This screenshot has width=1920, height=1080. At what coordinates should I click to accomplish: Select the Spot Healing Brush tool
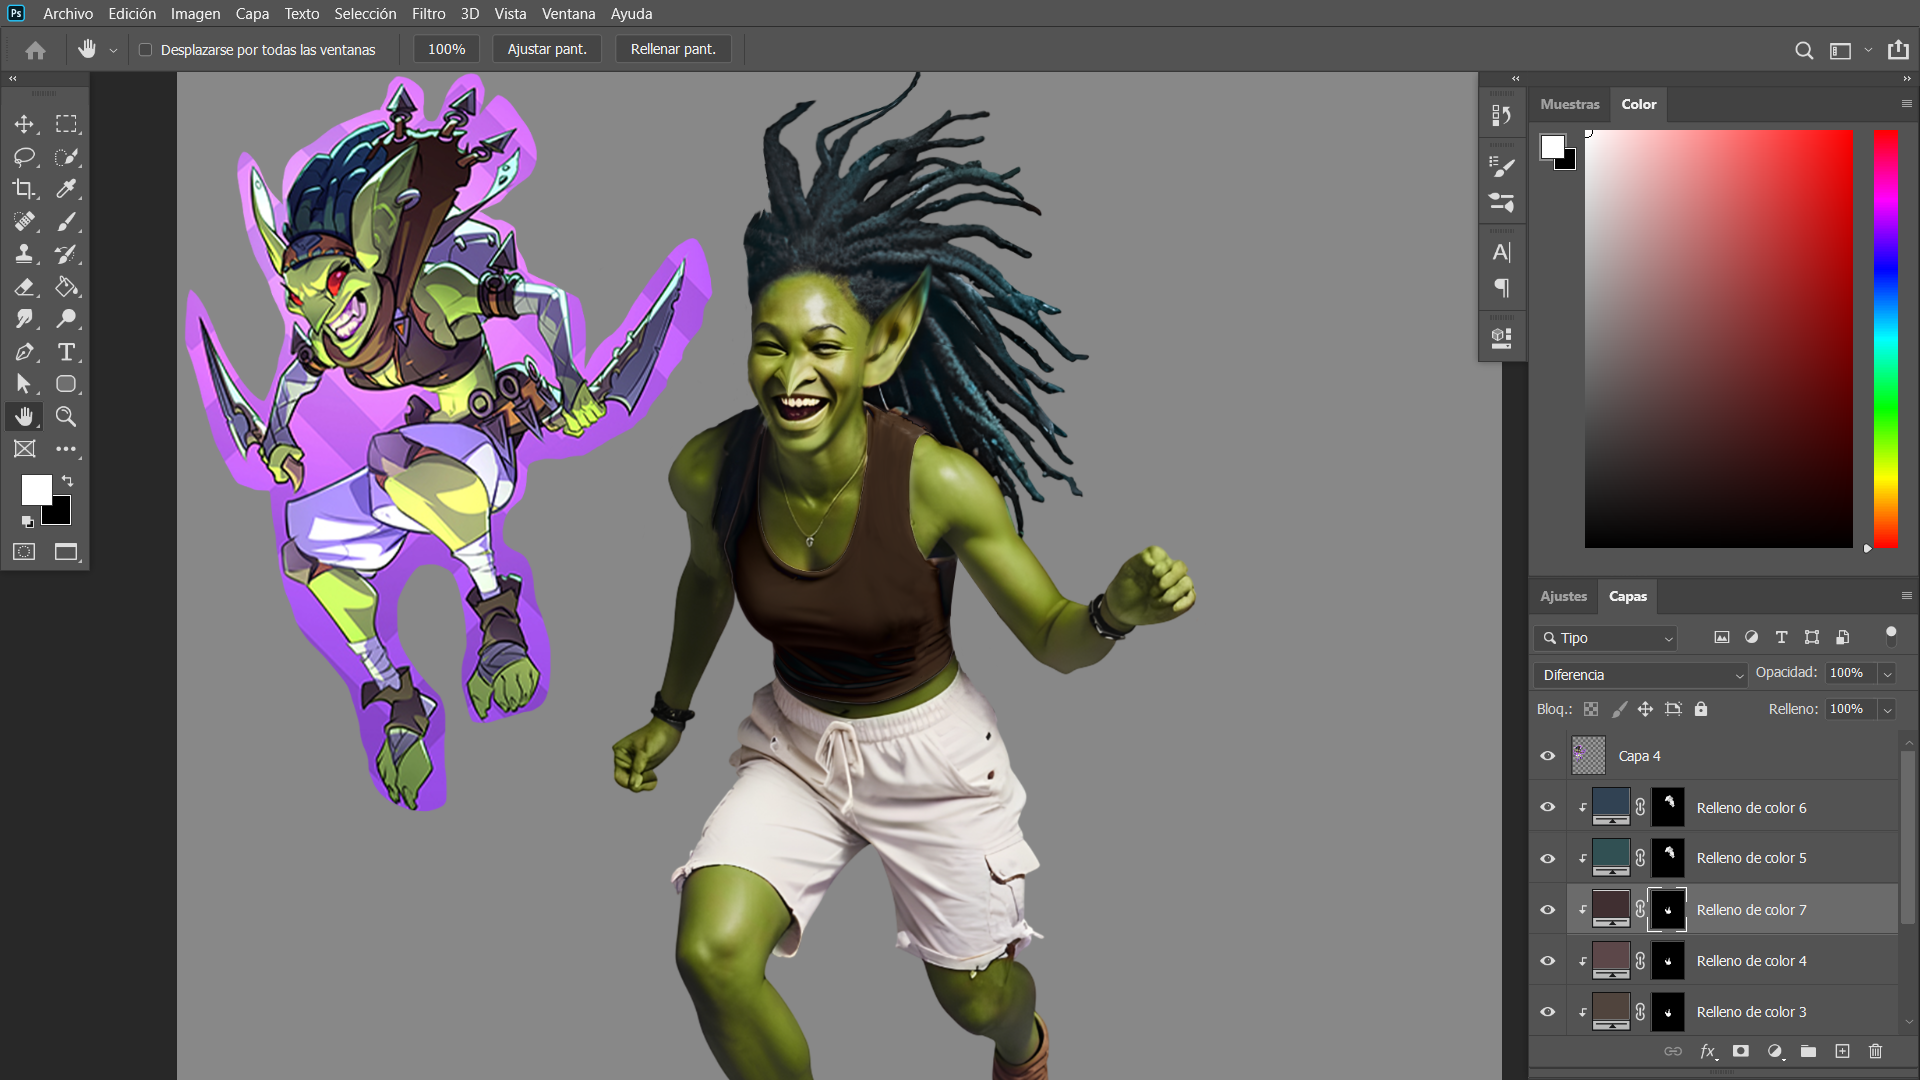click(24, 222)
